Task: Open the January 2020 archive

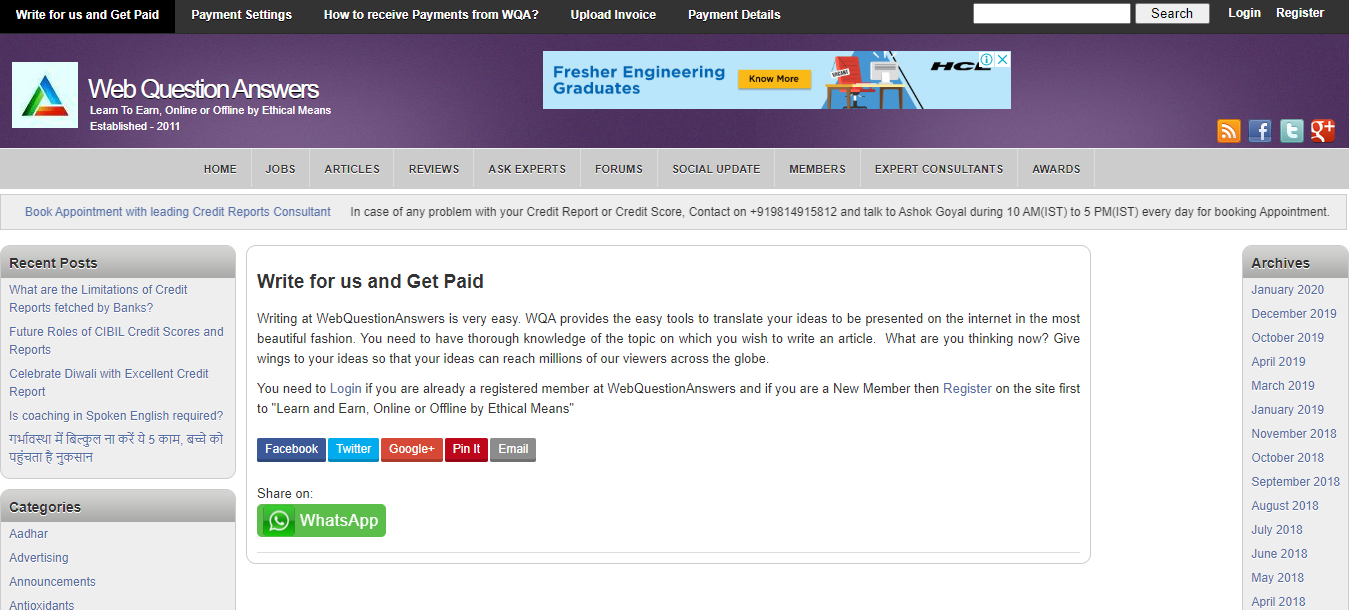Action: coord(1287,290)
